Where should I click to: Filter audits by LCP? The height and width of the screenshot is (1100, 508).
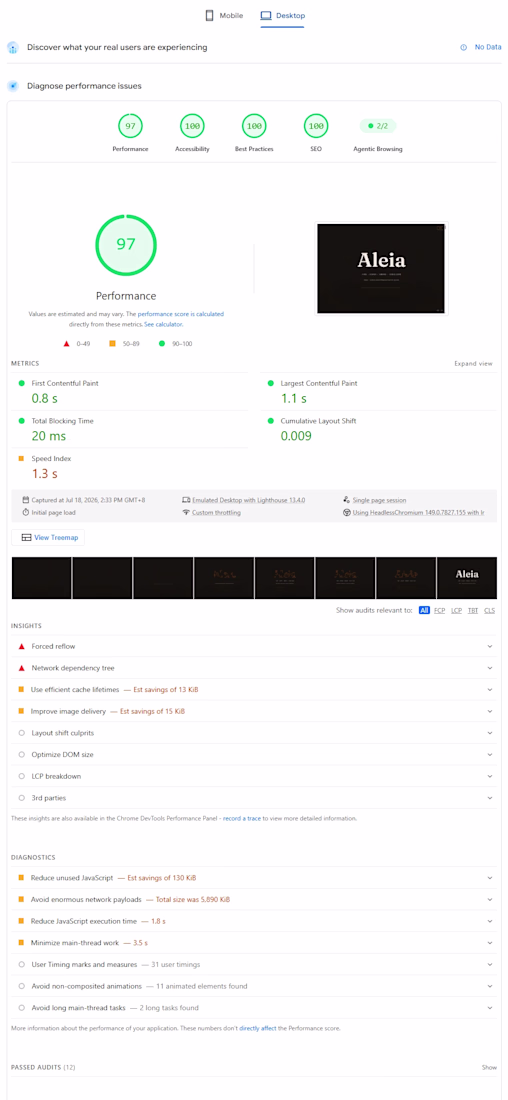pyautogui.click(x=457, y=610)
